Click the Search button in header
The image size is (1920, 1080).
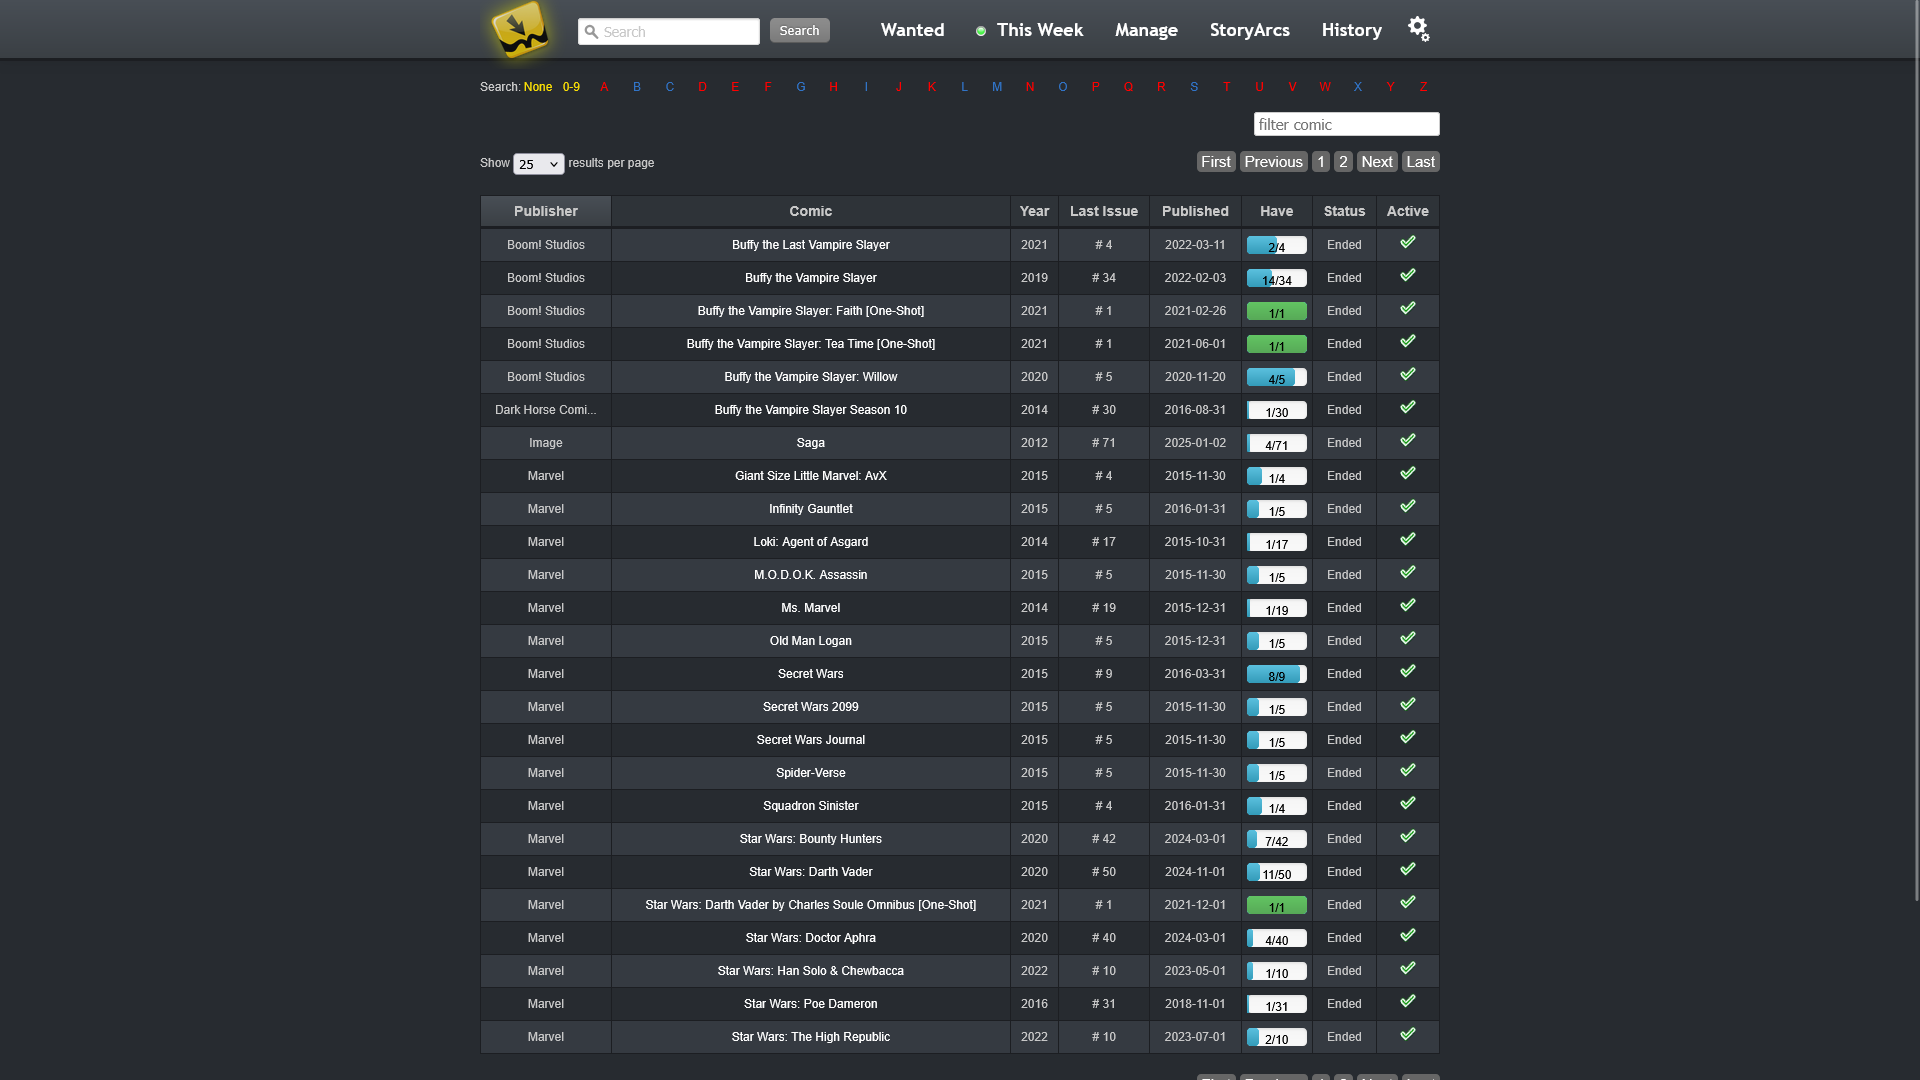click(x=799, y=31)
